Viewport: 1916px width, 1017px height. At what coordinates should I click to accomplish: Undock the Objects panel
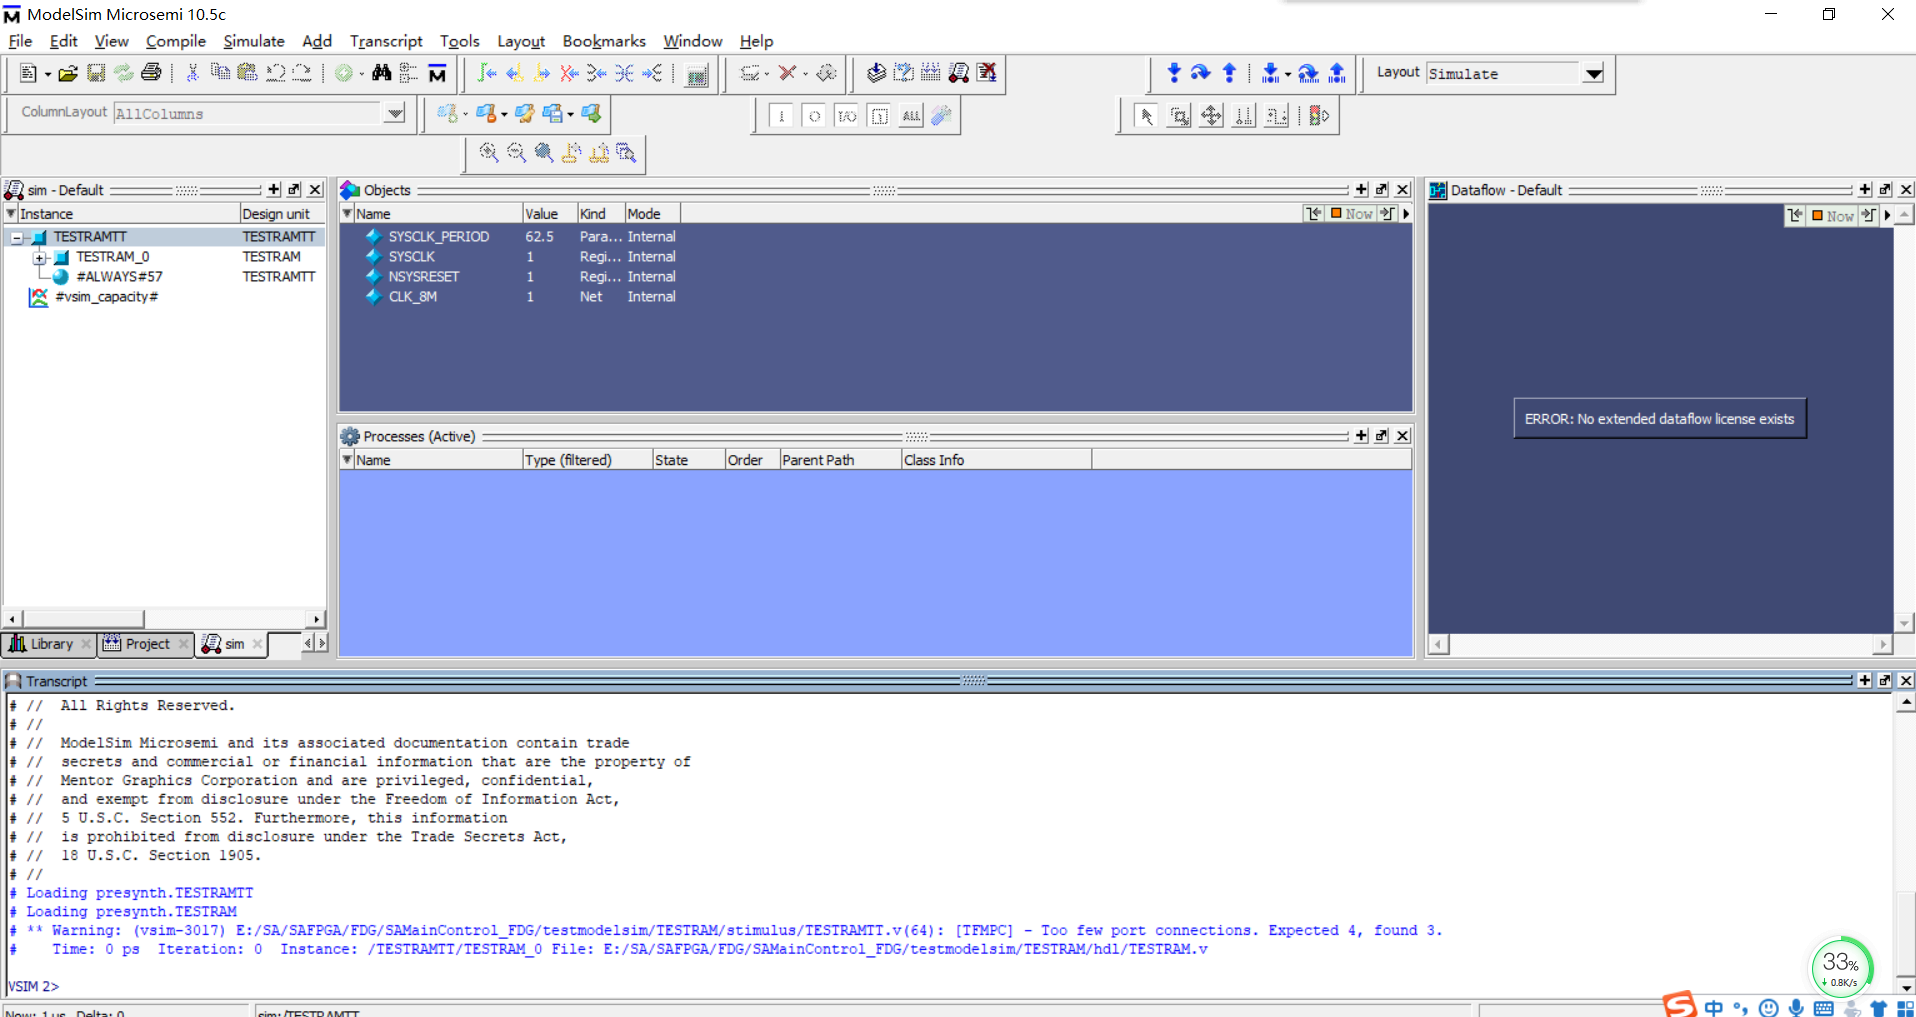tap(1382, 188)
